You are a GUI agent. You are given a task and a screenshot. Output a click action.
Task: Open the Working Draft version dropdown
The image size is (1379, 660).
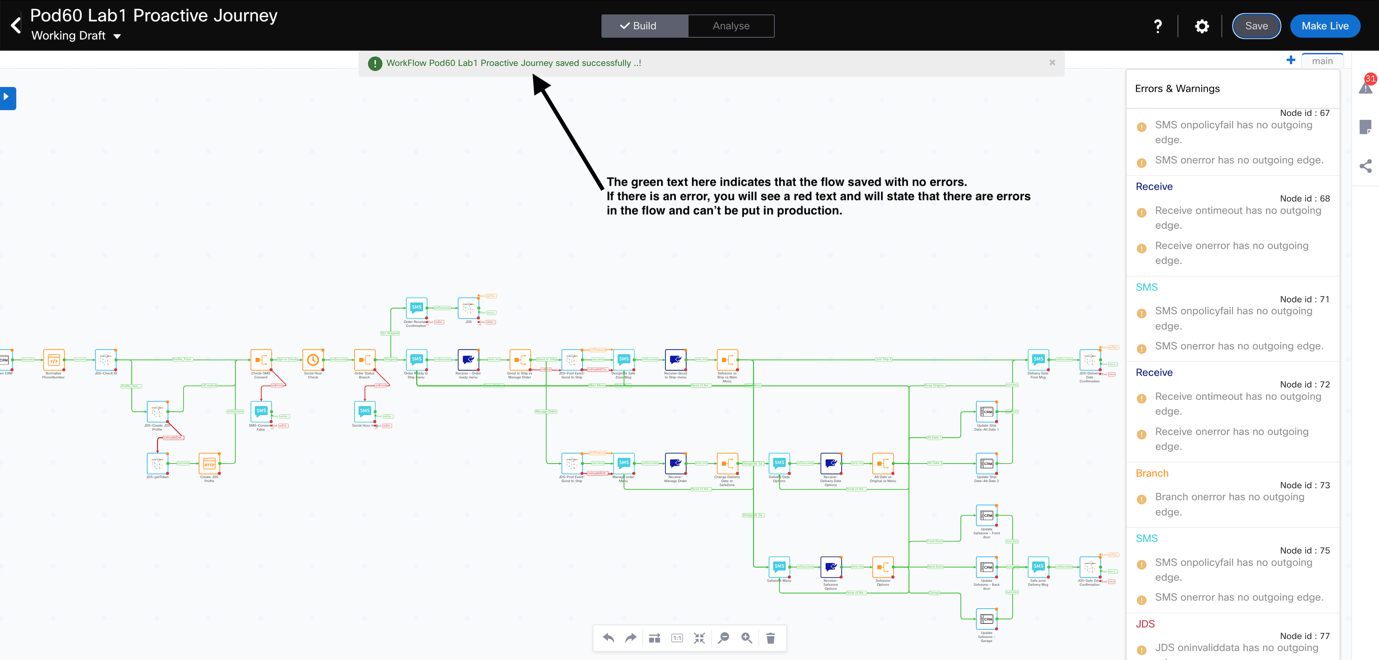(76, 36)
